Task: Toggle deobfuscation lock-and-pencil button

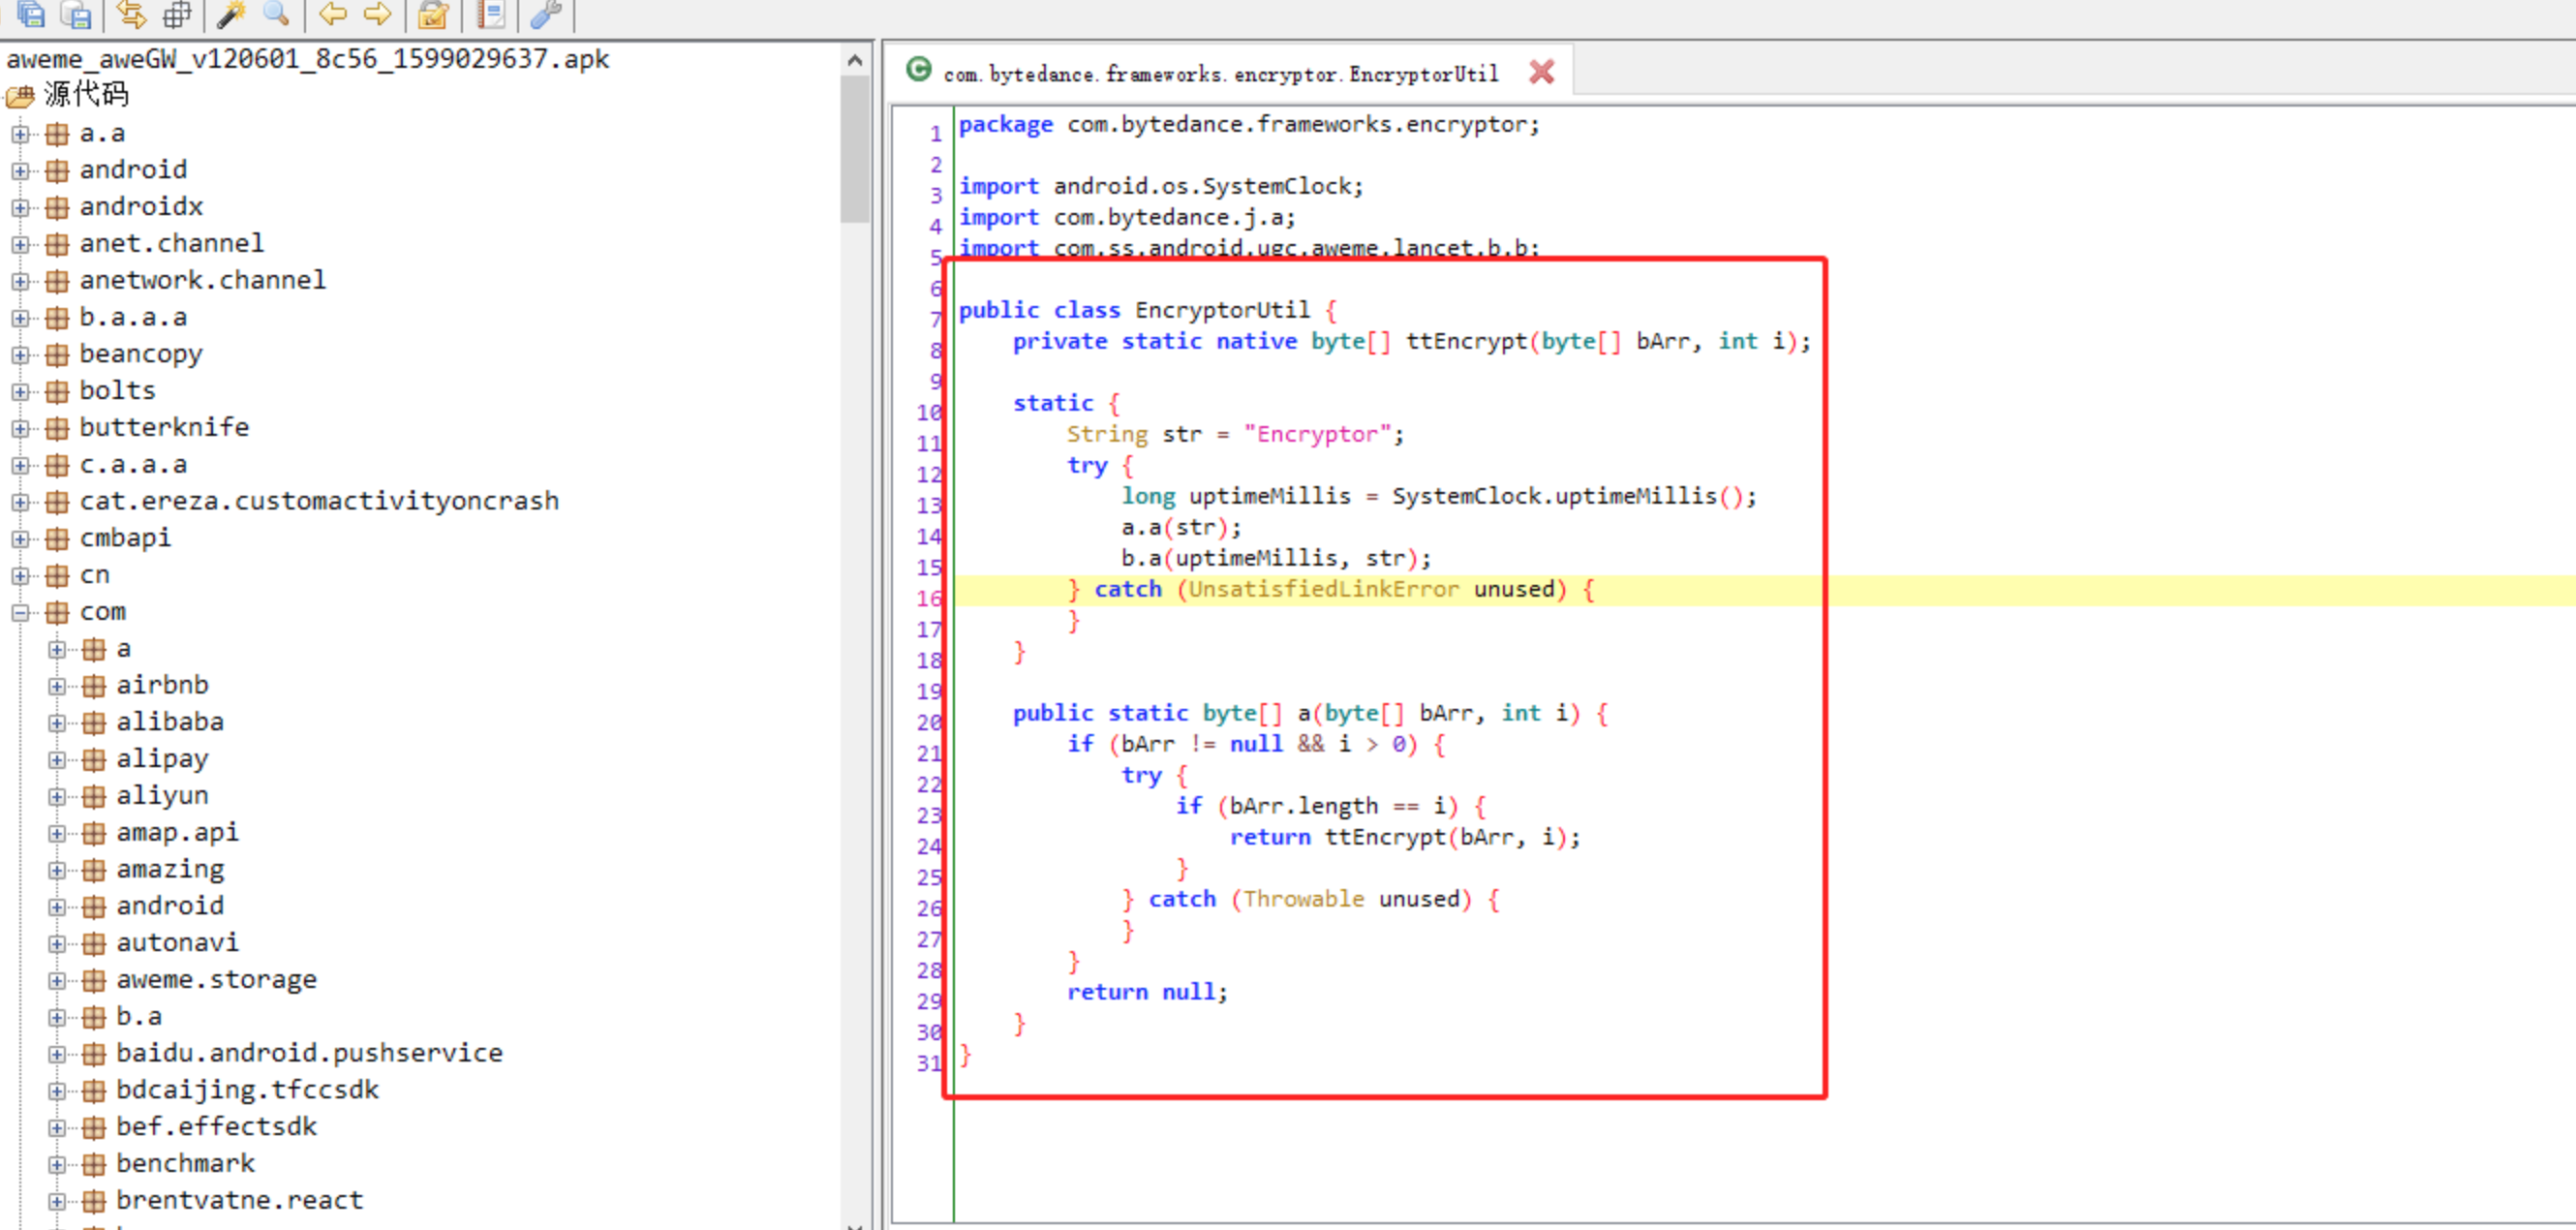Action: [433, 14]
